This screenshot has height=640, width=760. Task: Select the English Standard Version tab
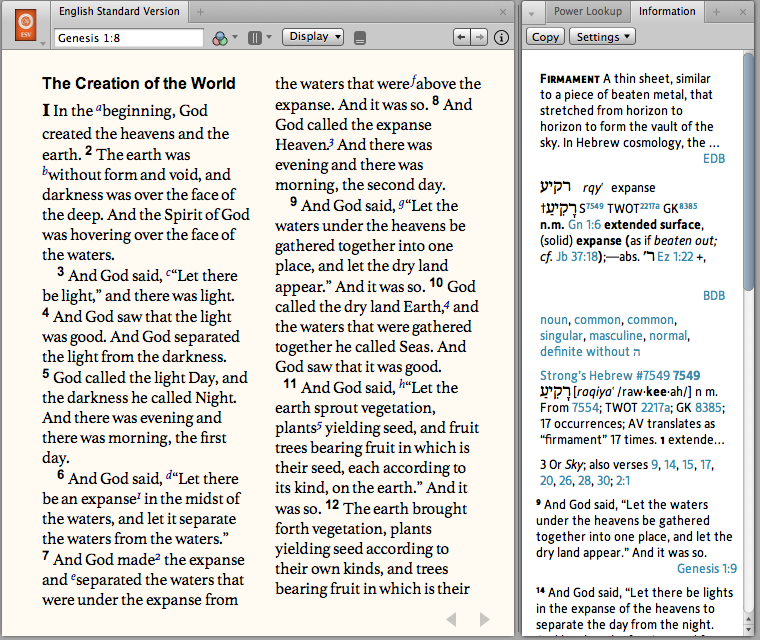pyautogui.click(x=119, y=11)
